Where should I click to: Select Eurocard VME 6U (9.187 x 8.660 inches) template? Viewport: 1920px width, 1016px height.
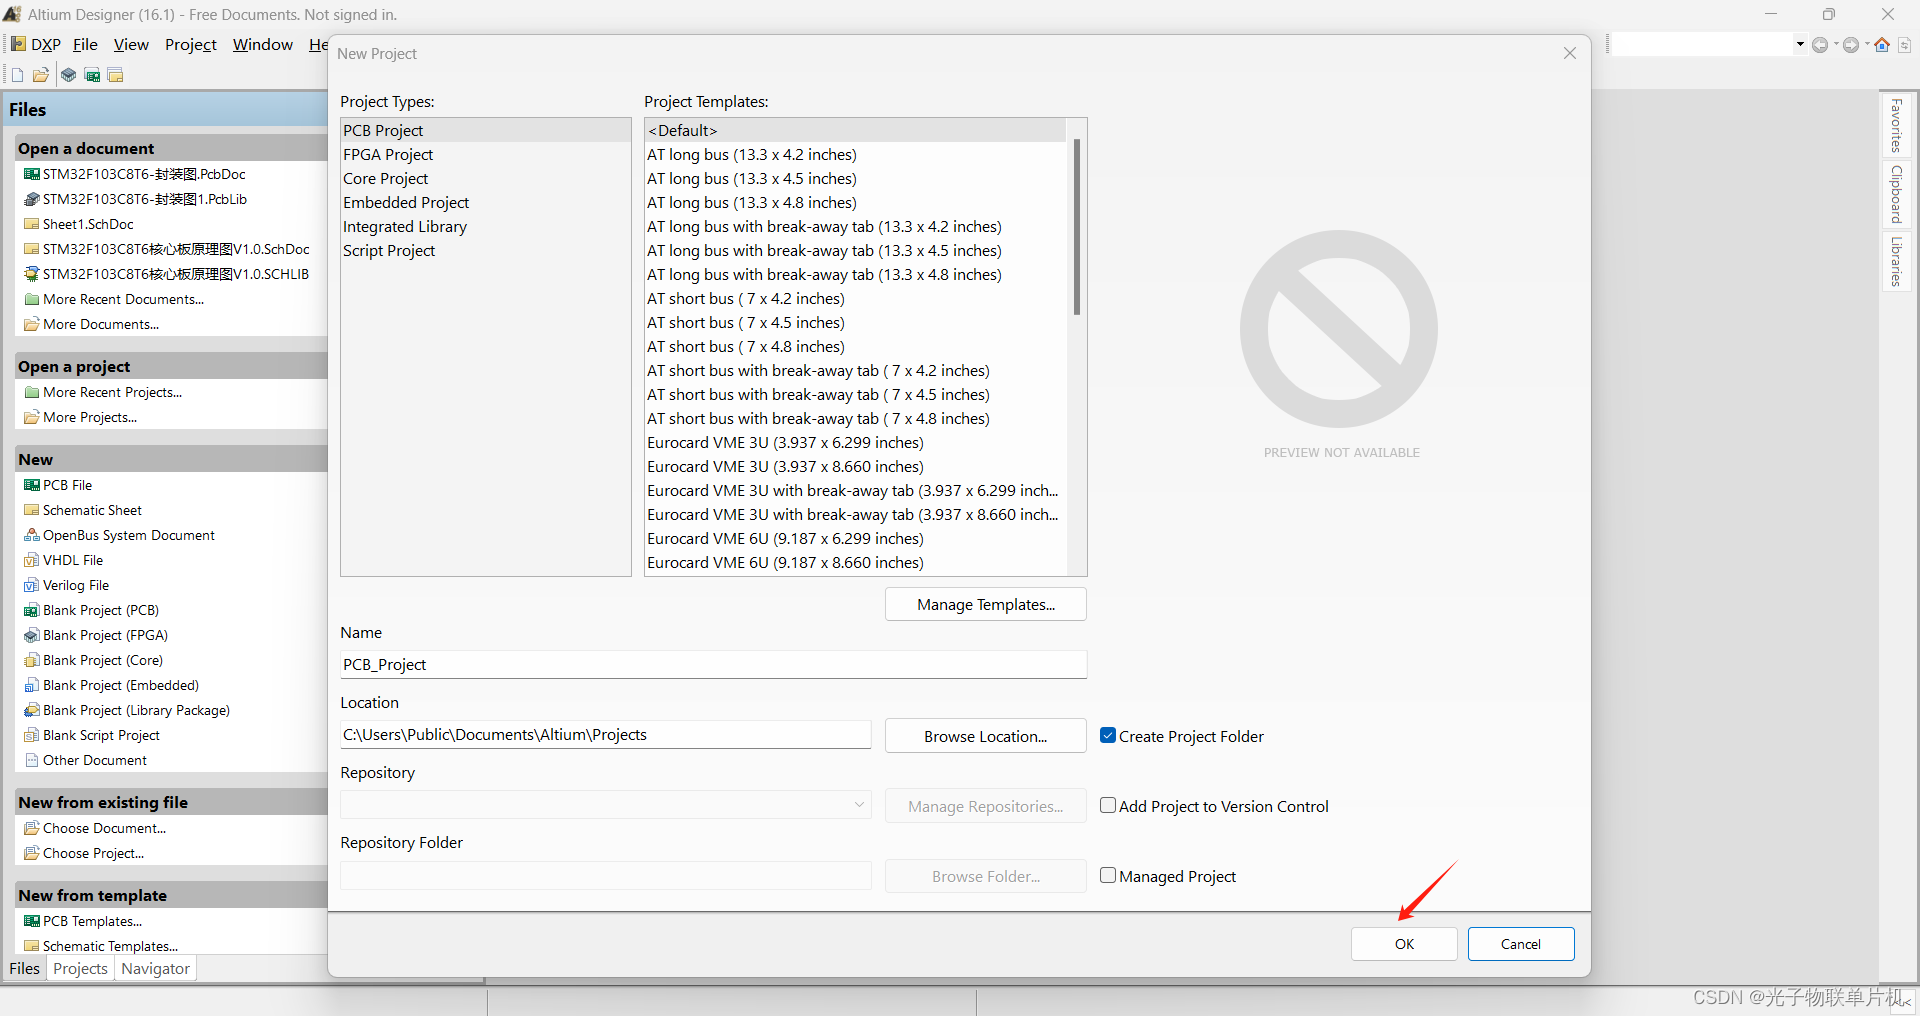[x=856, y=562]
